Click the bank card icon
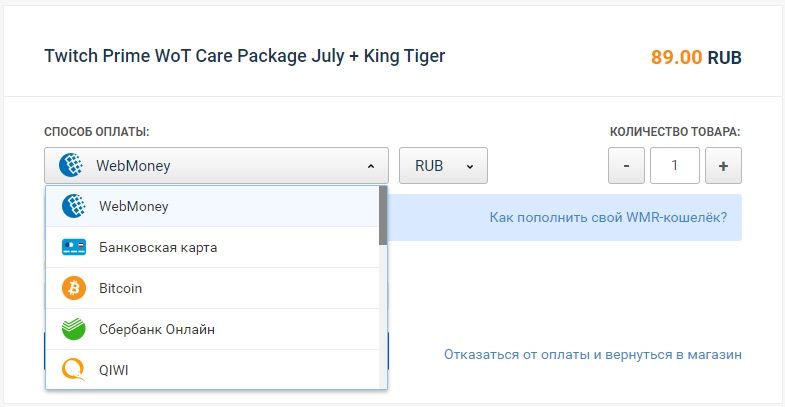The width and height of the screenshot is (785, 407). click(73, 247)
